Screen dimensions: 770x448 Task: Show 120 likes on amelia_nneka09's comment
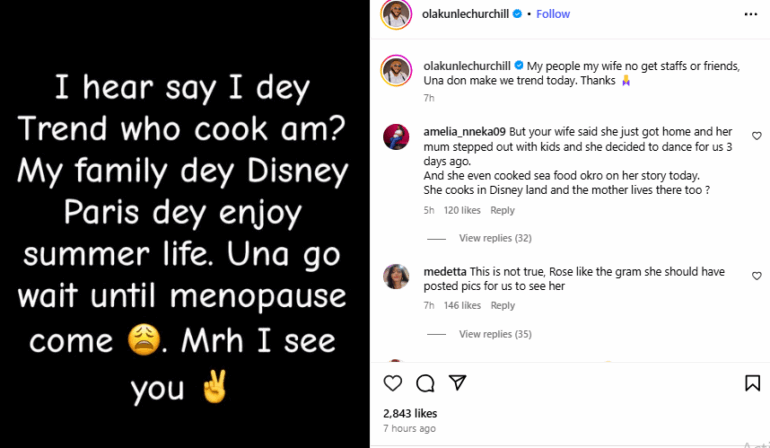coord(462,210)
